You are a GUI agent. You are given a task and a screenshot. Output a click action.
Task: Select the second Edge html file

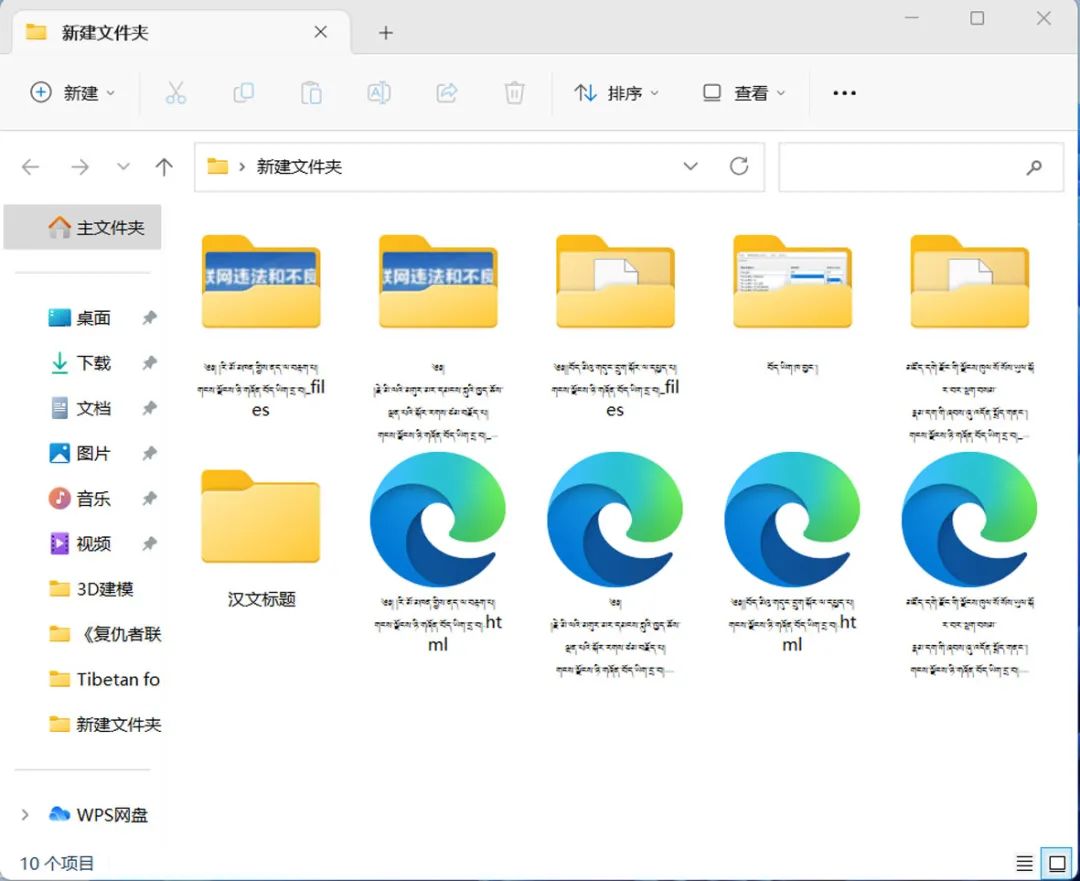pyautogui.click(x=615, y=519)
